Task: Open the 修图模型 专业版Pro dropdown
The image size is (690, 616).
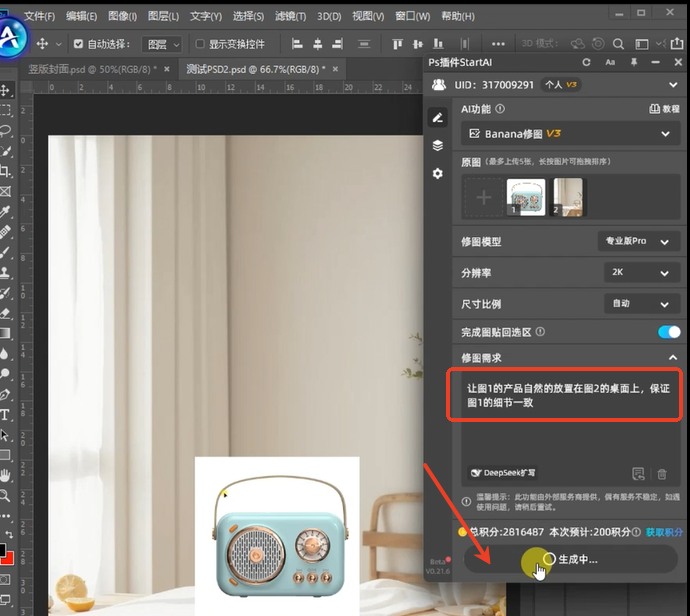Action: pos(639,241)
